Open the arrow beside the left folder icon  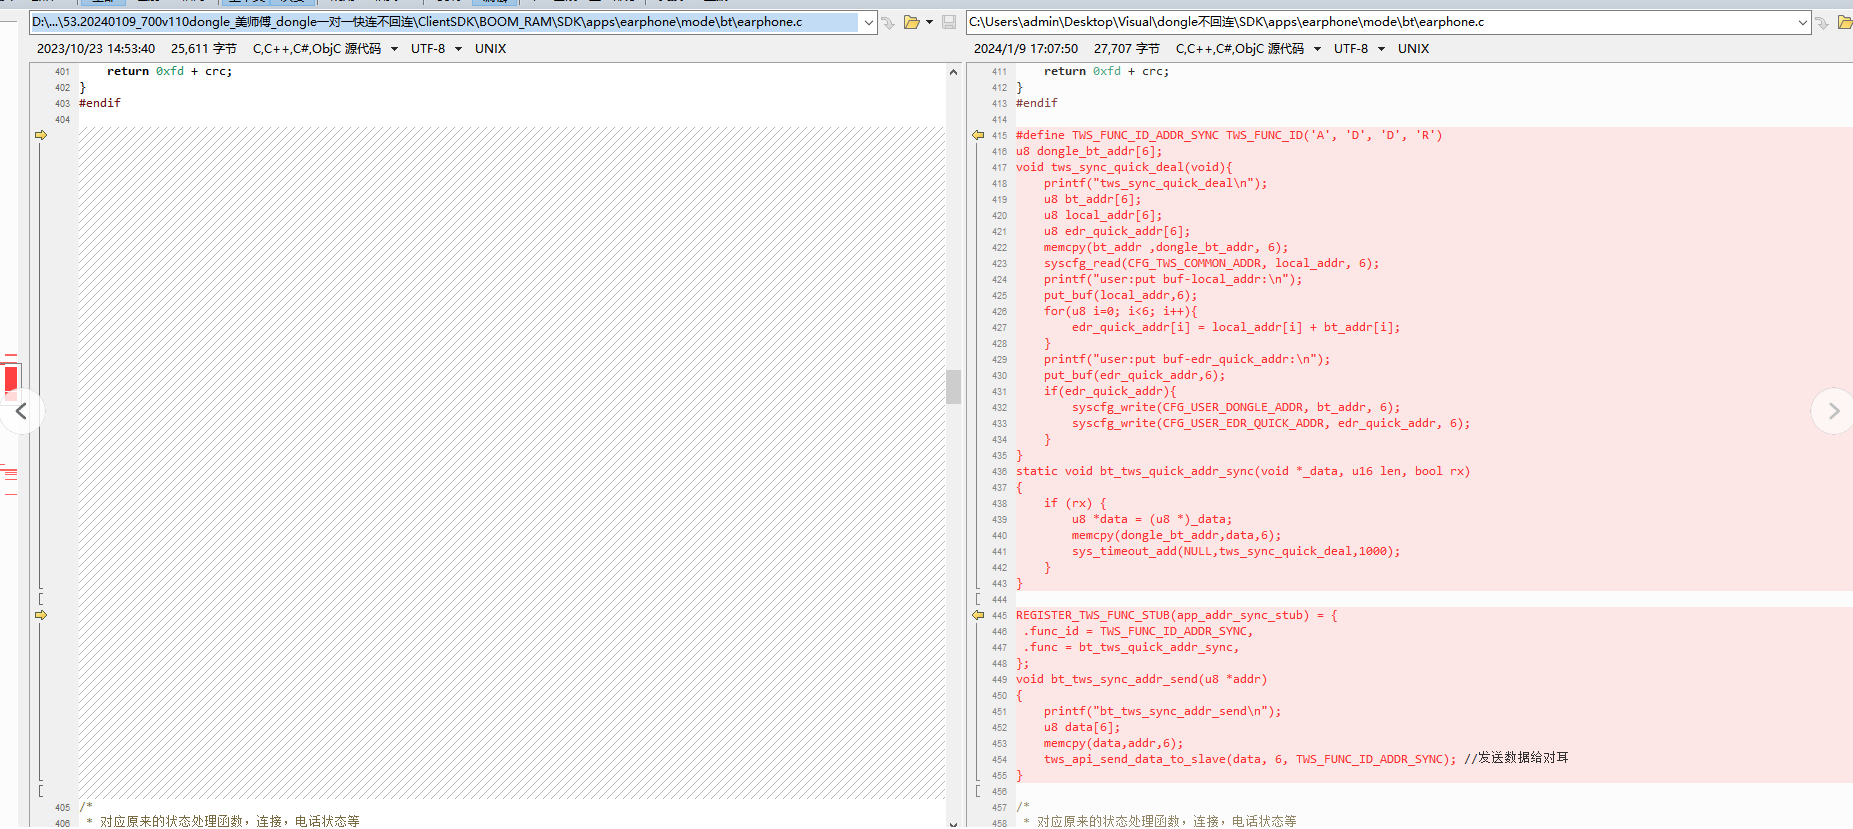930,22
